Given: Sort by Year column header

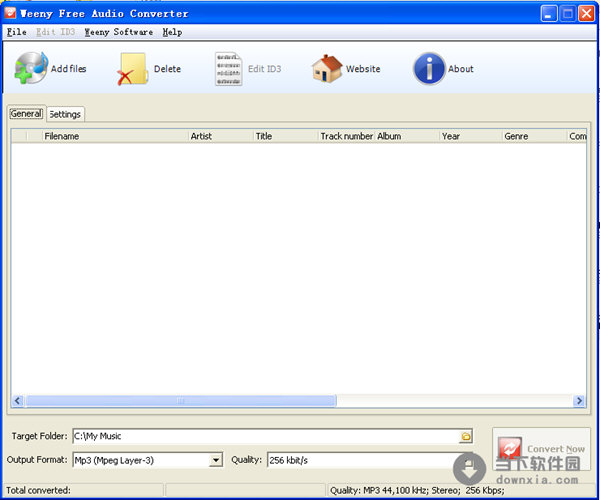Looking at the screenshot, I should (471, 136).
